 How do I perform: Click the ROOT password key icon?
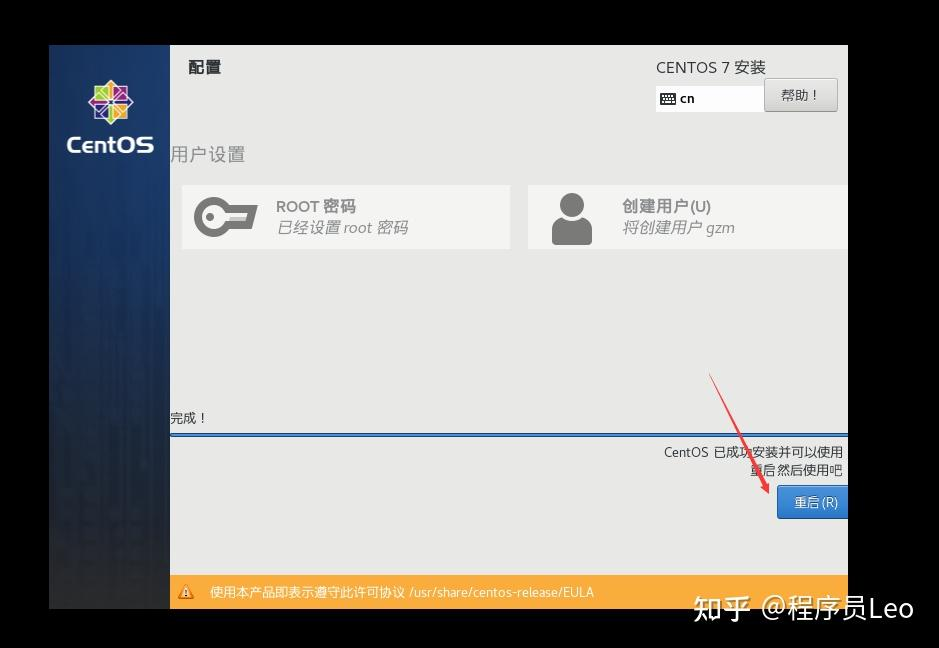[x=226, y=216]
